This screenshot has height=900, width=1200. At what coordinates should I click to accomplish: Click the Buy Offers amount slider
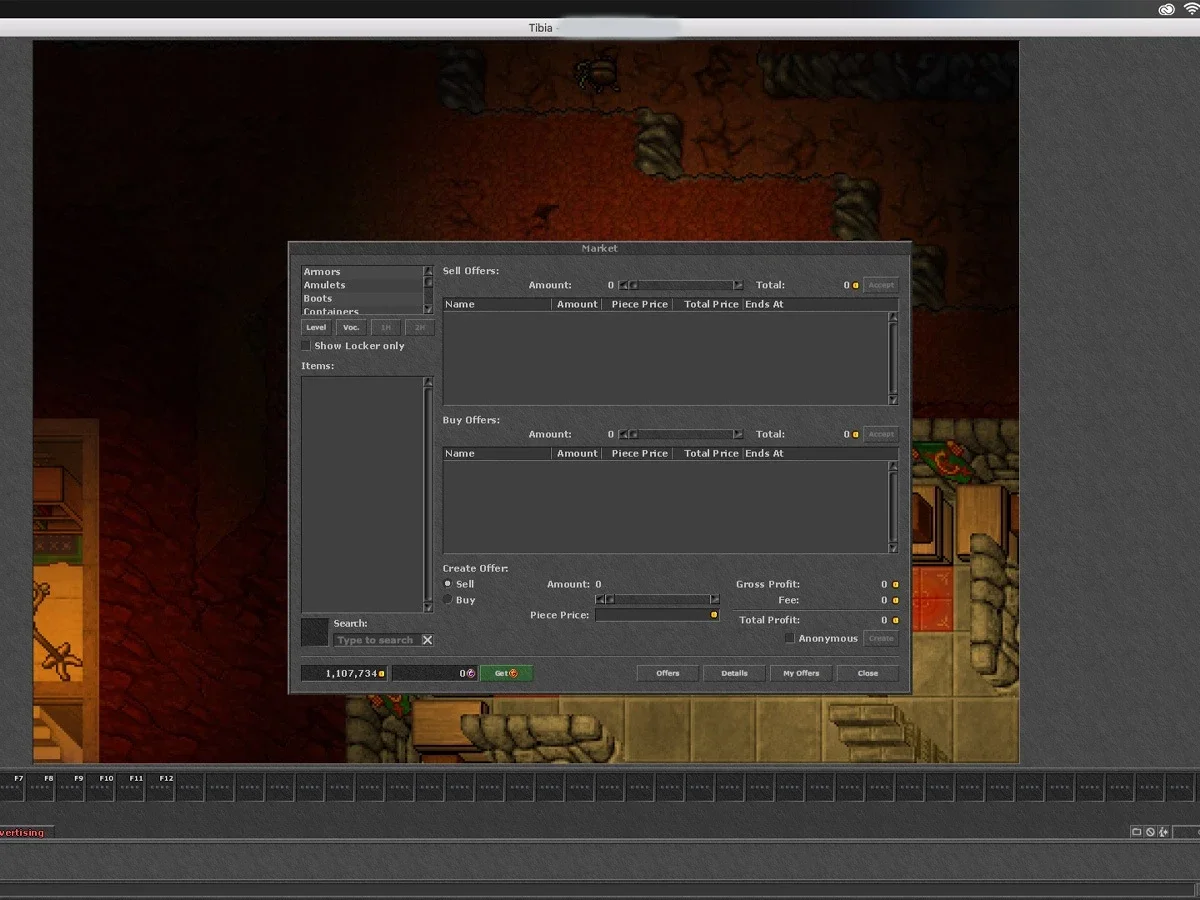tap(681, 434)
